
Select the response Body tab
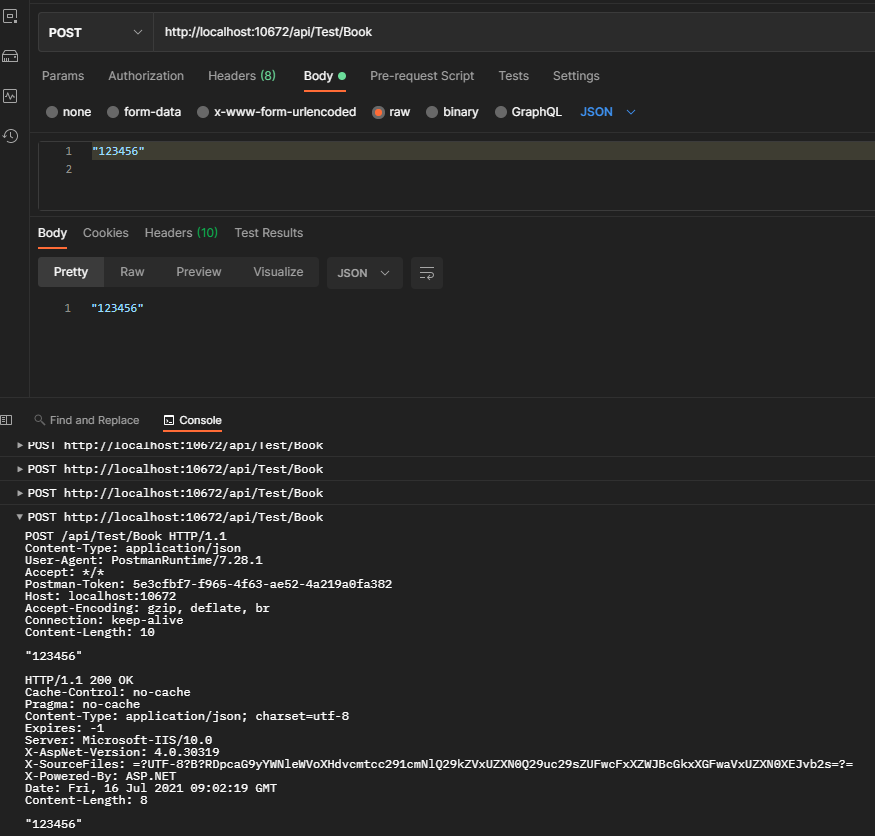pos(52,233)
